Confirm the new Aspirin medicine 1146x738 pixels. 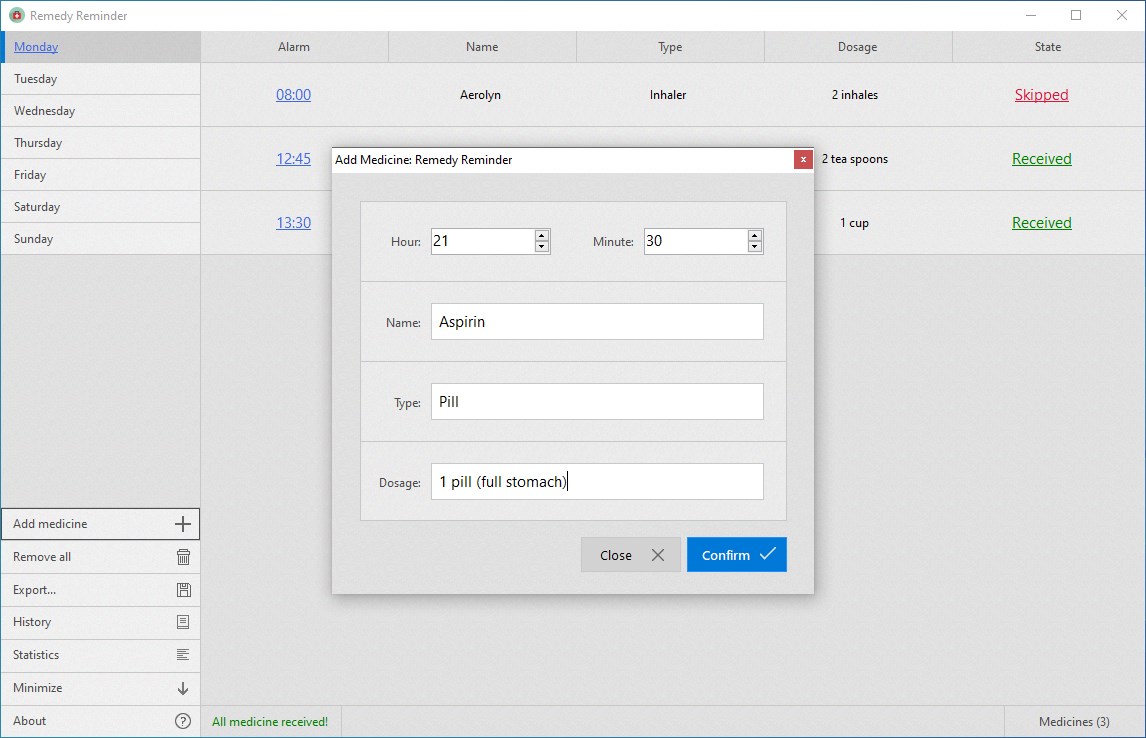(x=737, y=554)
